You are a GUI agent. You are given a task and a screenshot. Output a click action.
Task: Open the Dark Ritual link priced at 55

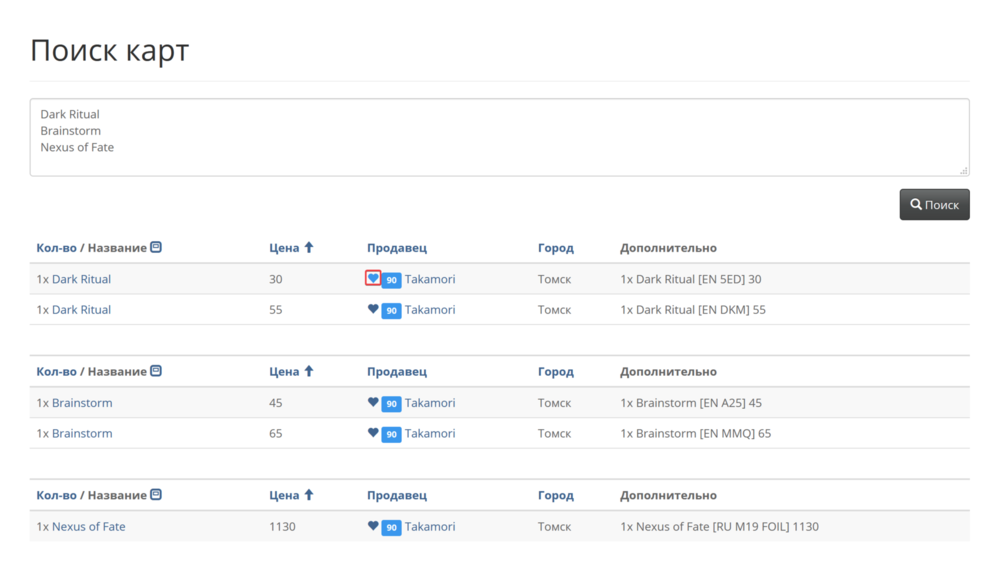click(x=81, y=310)
